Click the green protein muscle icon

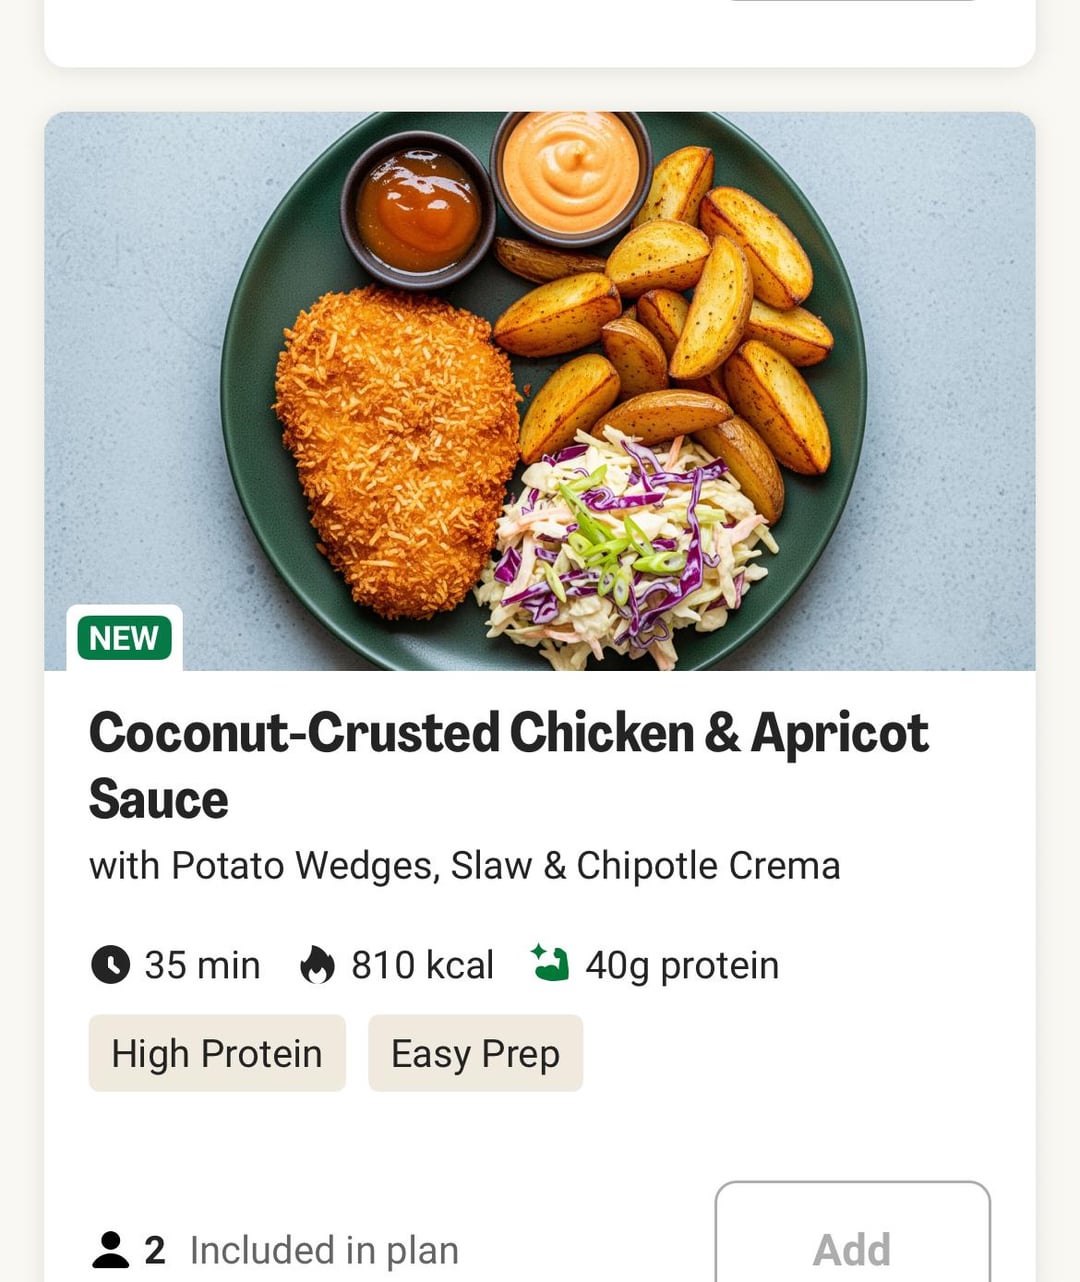tap(550, 964)
